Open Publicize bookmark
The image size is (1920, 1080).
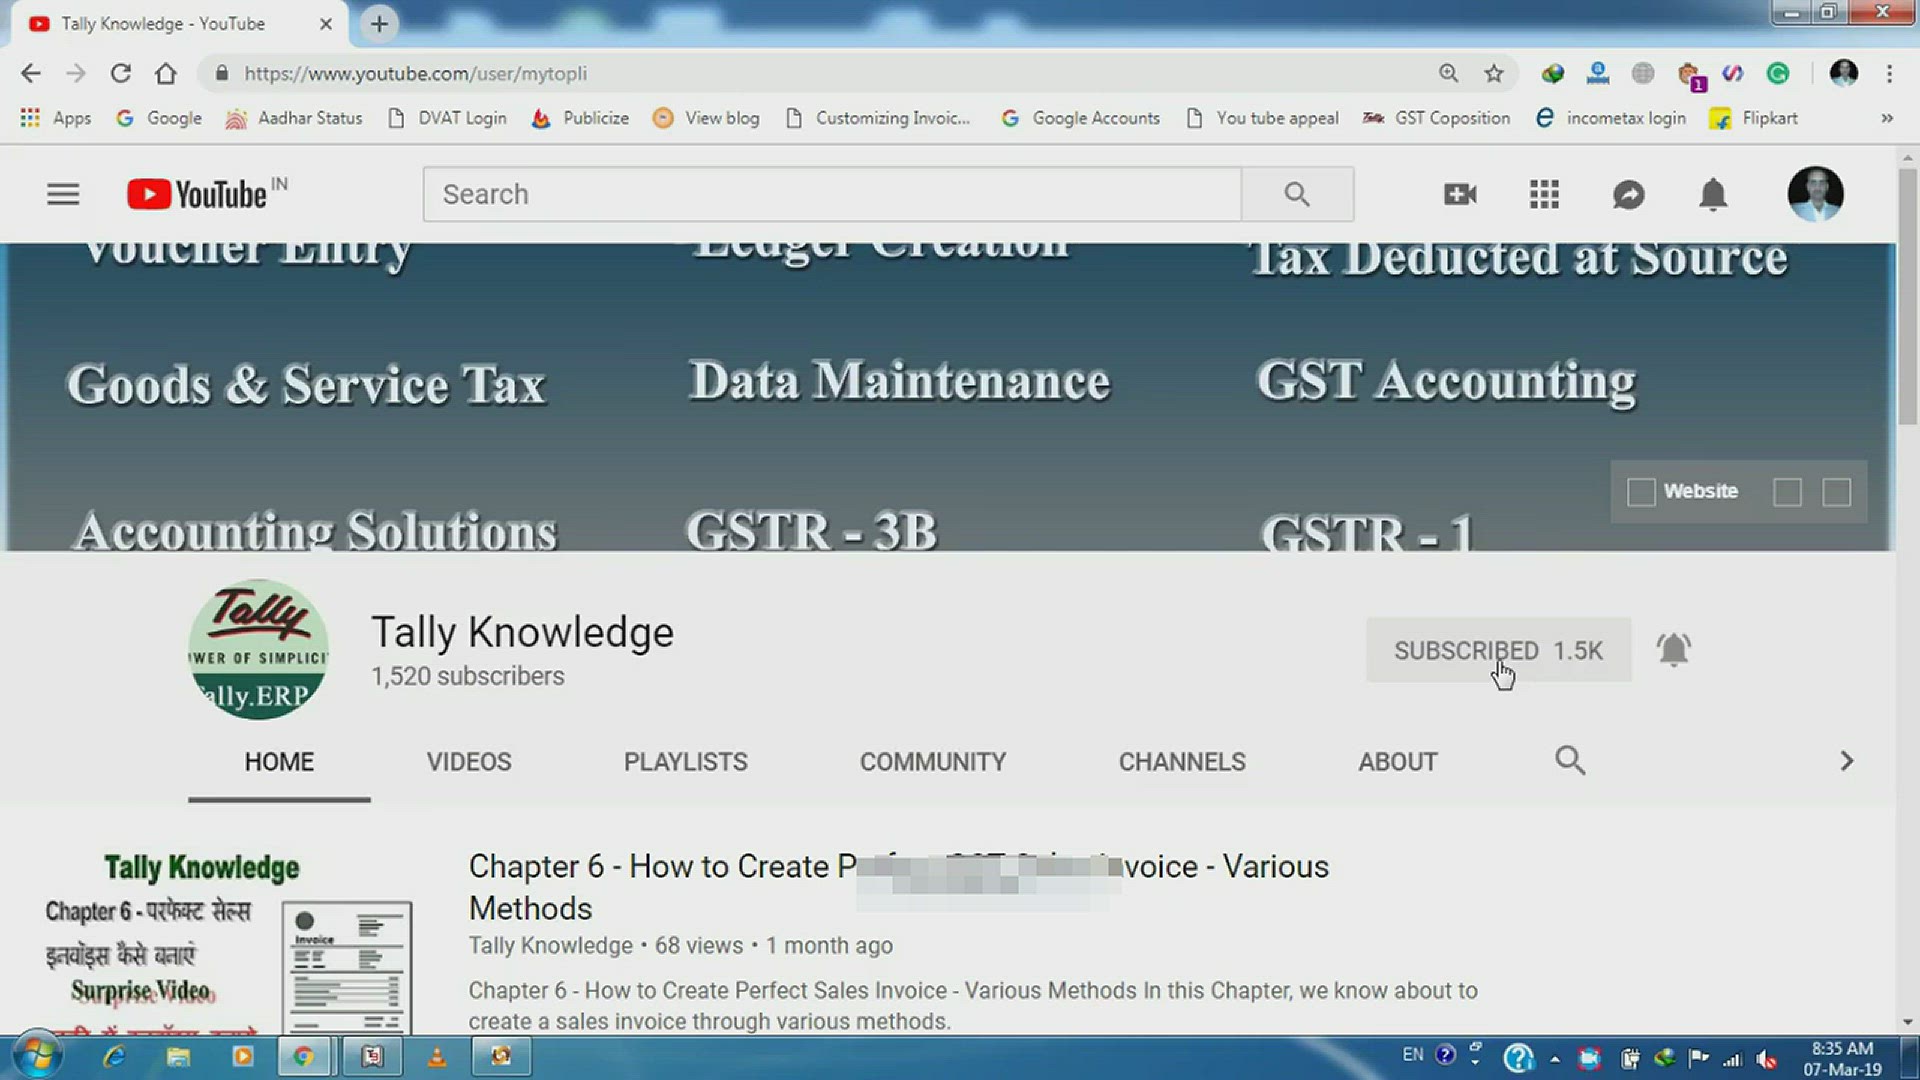(x=580, y=118)
